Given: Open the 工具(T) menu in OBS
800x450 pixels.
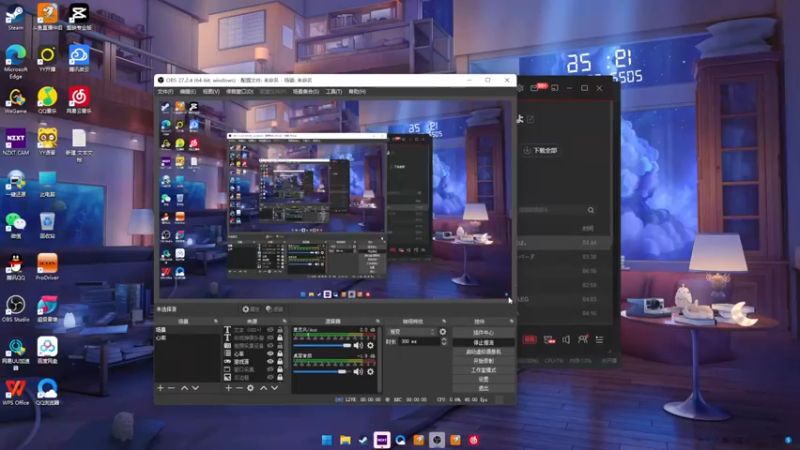Looking at the screenshot, I should pyautogui.click(x=334, y=92).
